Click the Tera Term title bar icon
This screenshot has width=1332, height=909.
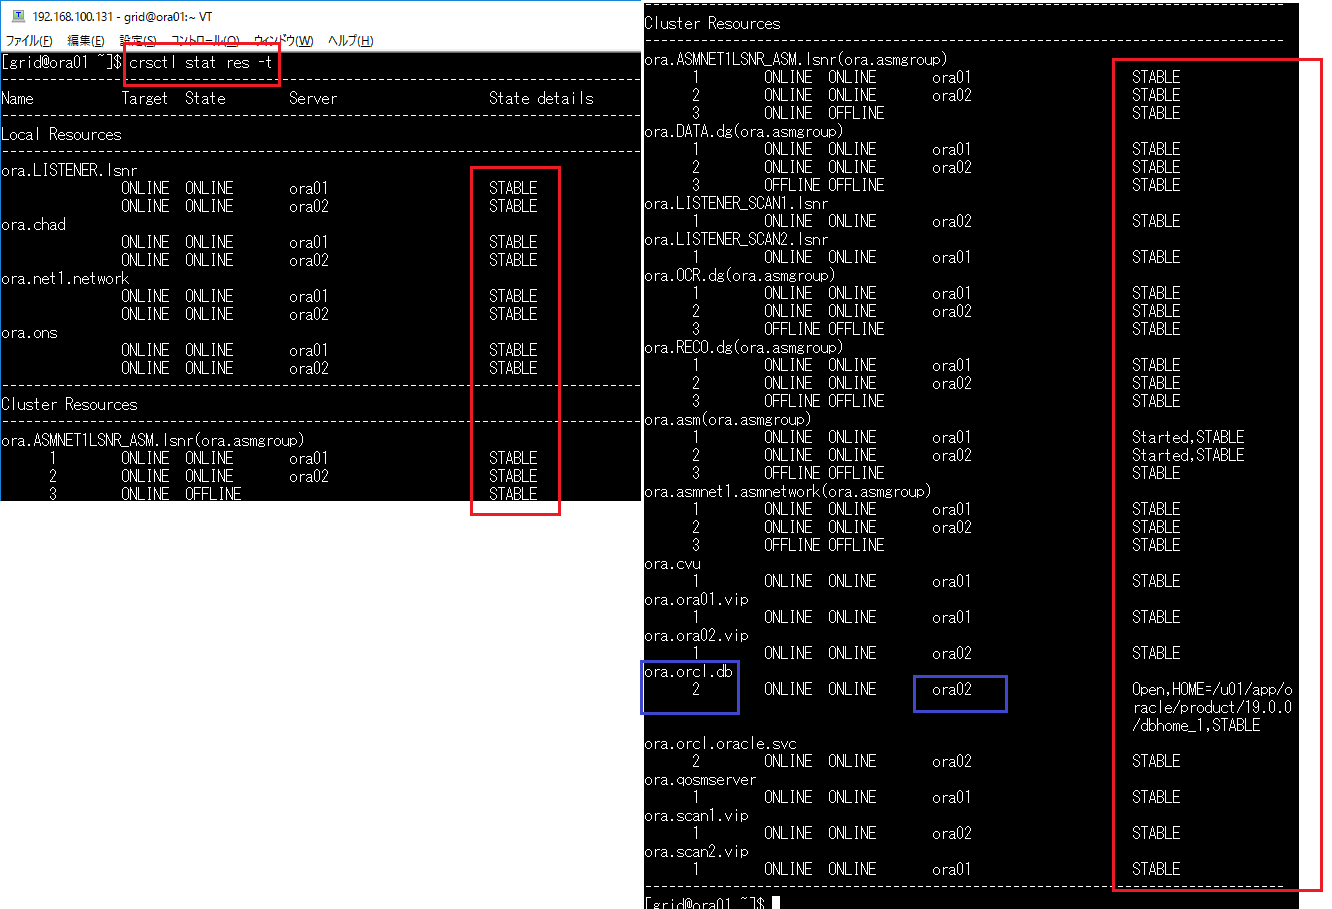click(16, 17)
